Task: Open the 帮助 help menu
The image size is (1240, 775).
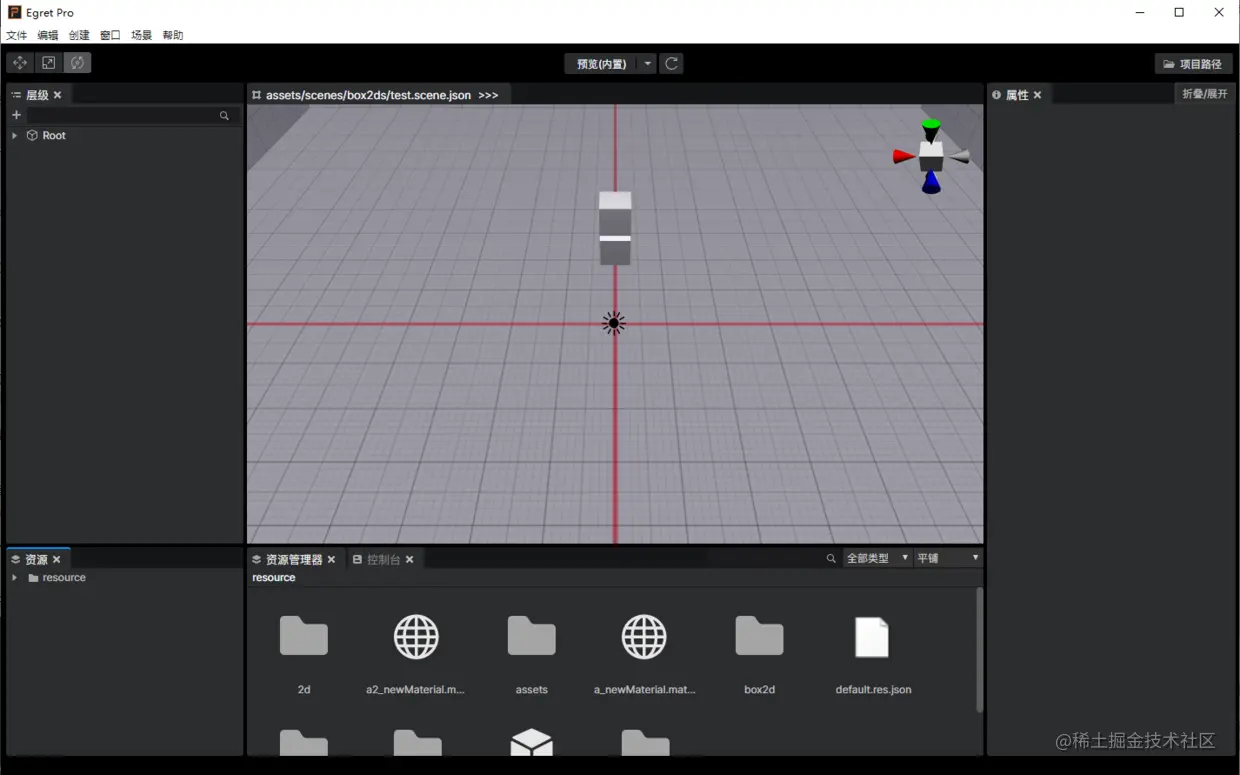Action: [x=173, y=35]
